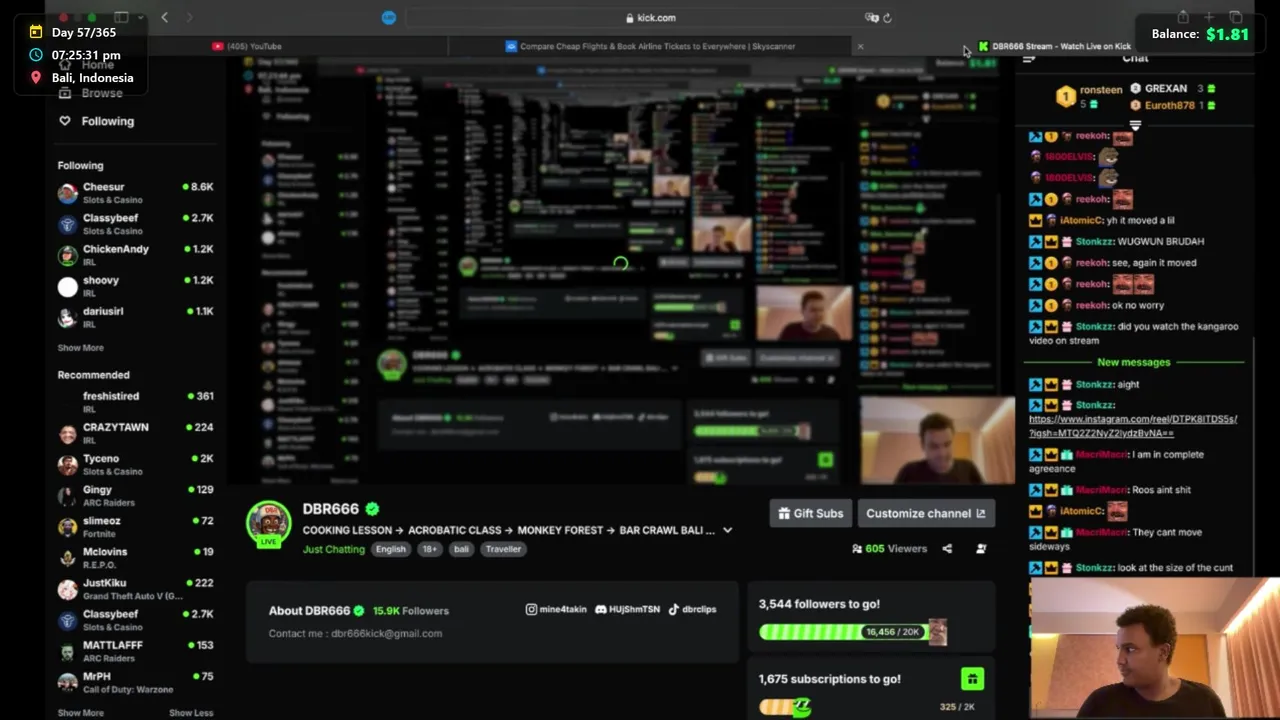Viewport: 1280px width, 720px height.
Task: Expand Show More under Following list
Action: (80, 348)
